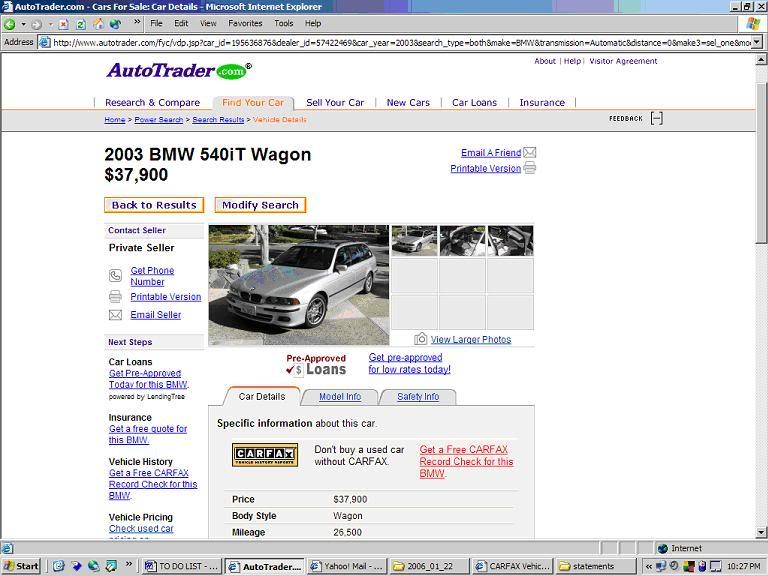The image size is (768, 576).
Task: Click the AutoTrader.com logo
Action: point(179,71)
